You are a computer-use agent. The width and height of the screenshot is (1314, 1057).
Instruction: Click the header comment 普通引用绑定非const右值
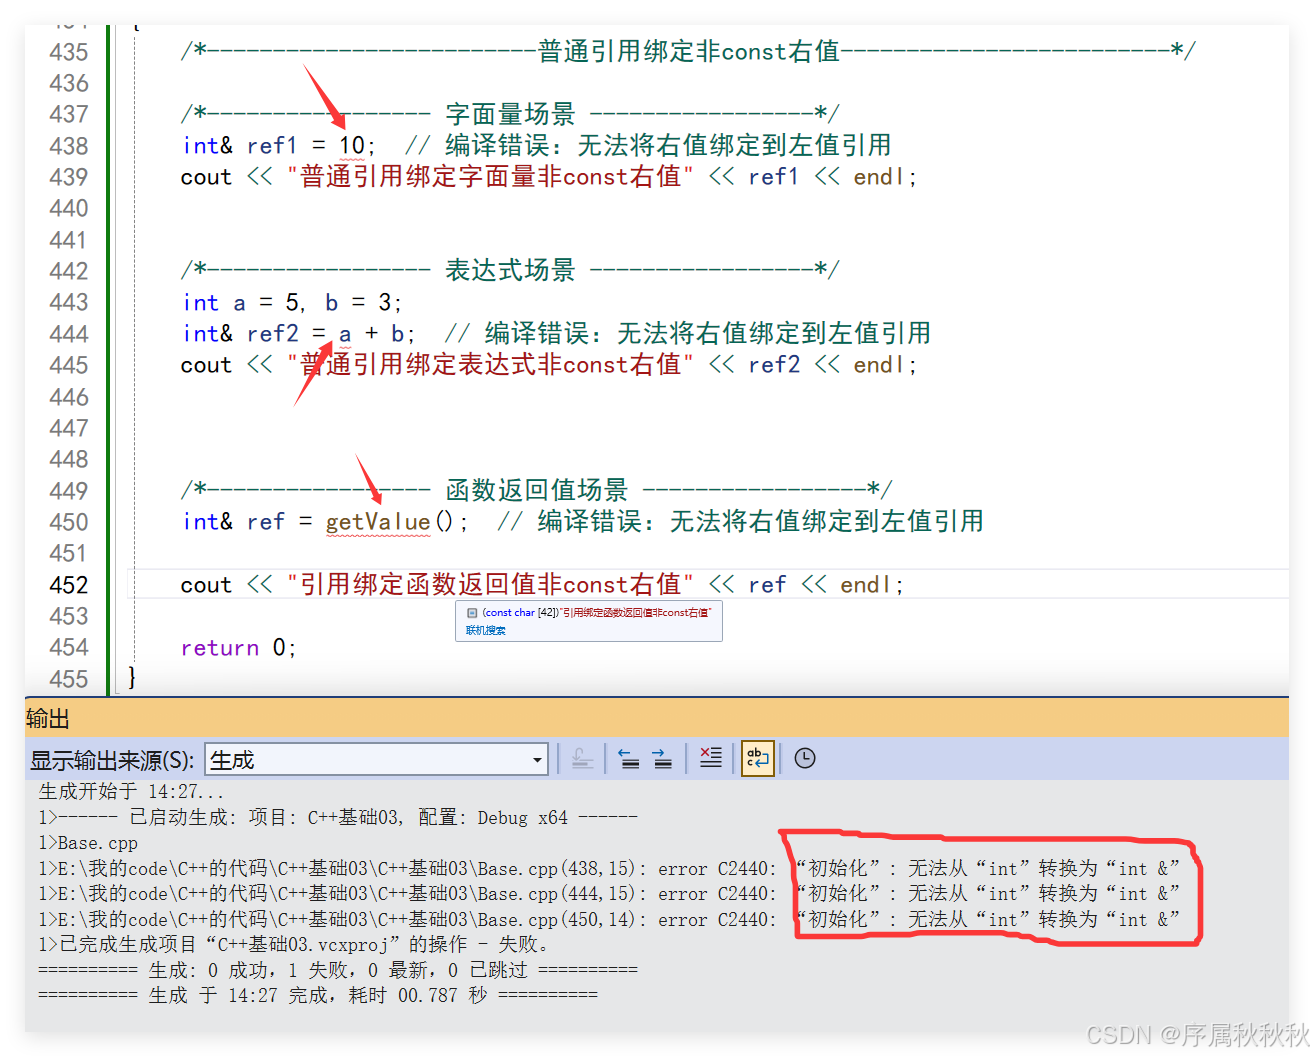(689, 51)
